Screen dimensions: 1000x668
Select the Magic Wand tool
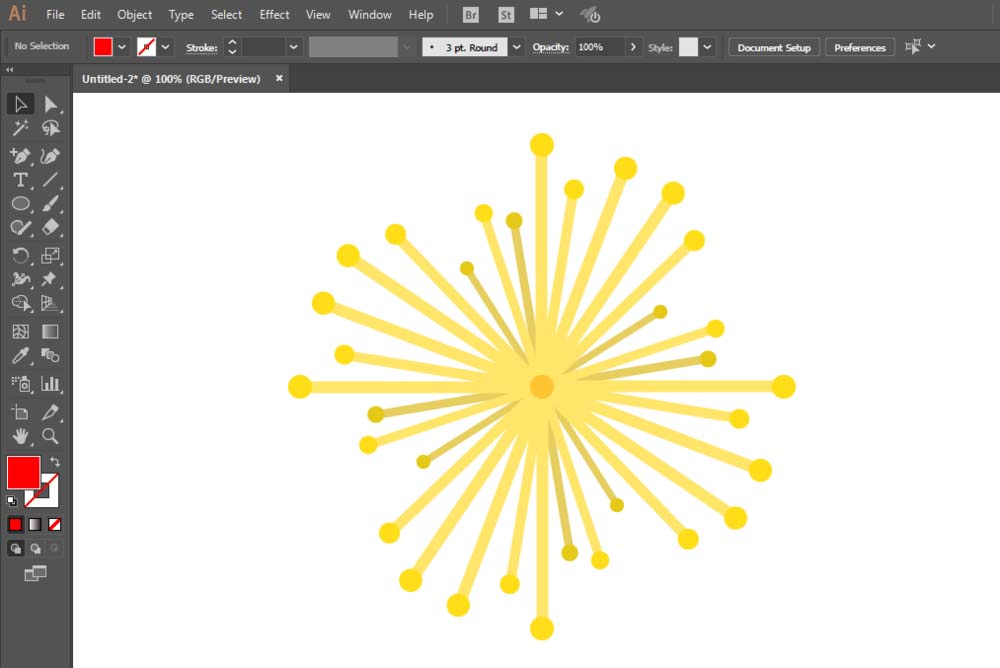(x=20, y=128)
